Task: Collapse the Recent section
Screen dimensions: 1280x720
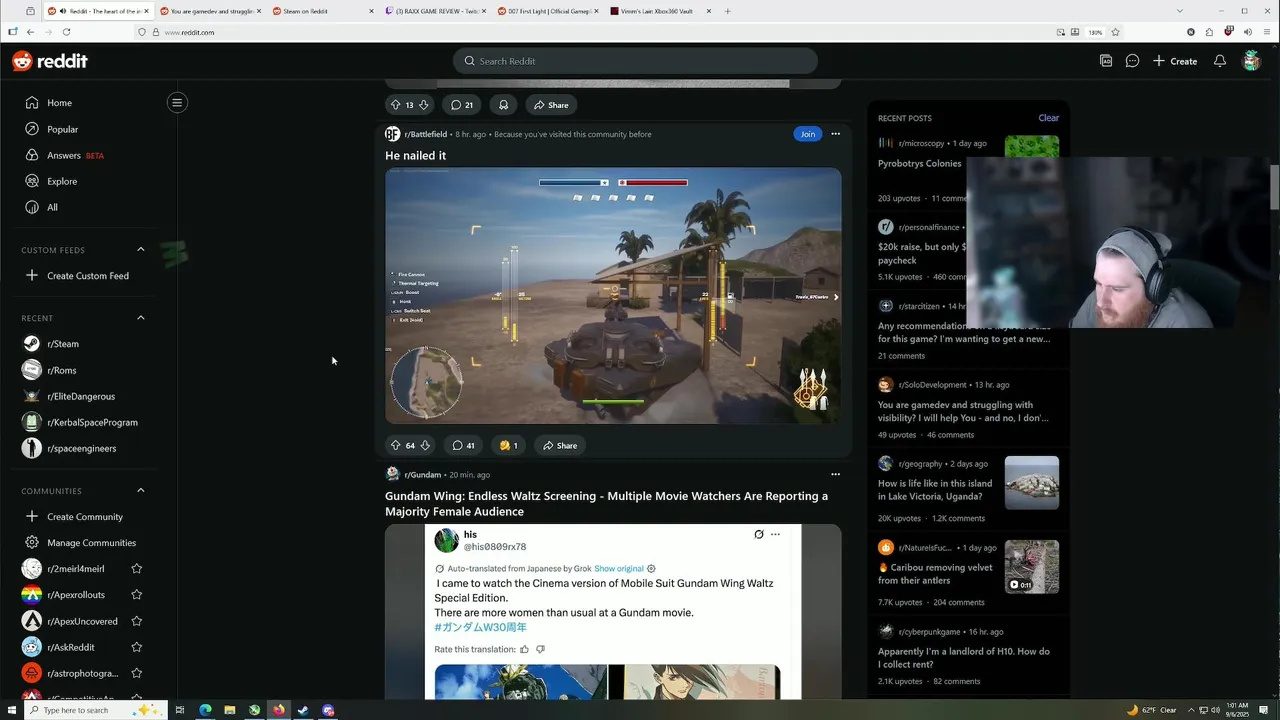Action: [x=140, y=317]
